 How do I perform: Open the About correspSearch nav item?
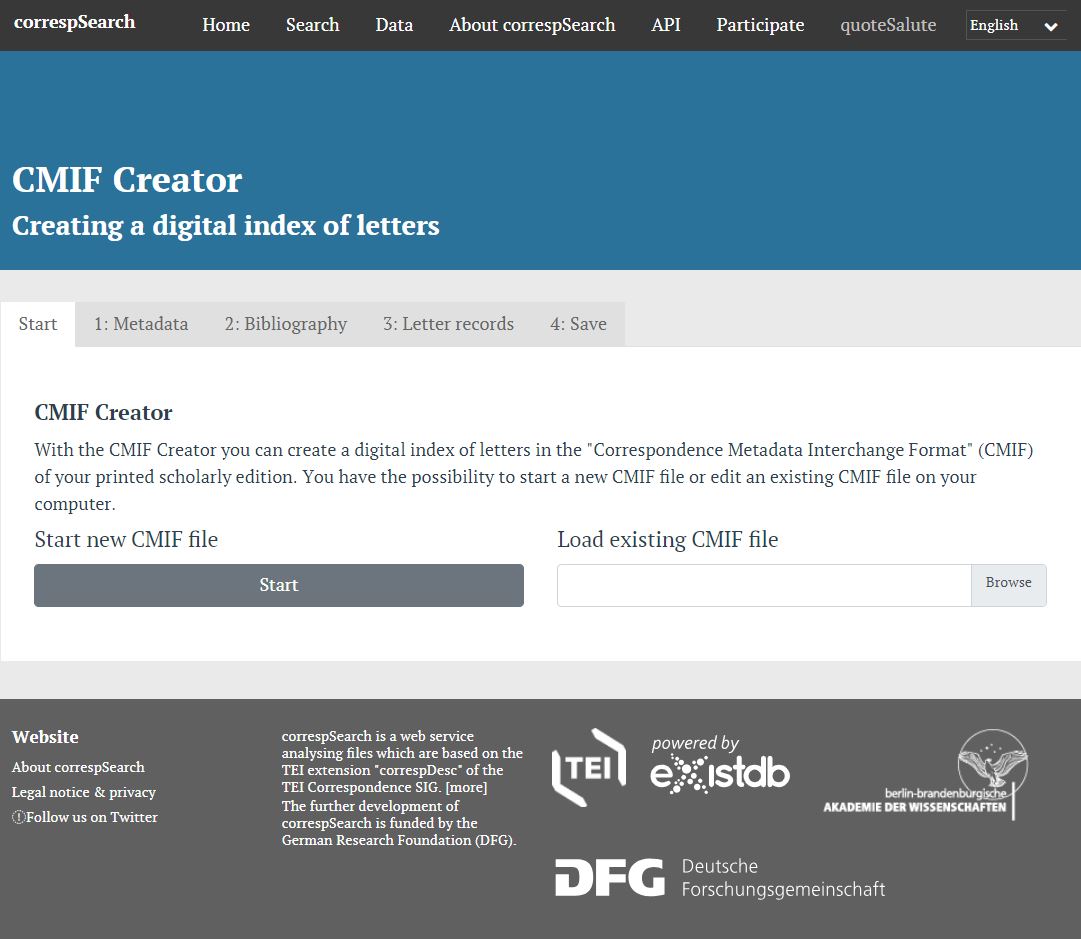tap(532, 25)
